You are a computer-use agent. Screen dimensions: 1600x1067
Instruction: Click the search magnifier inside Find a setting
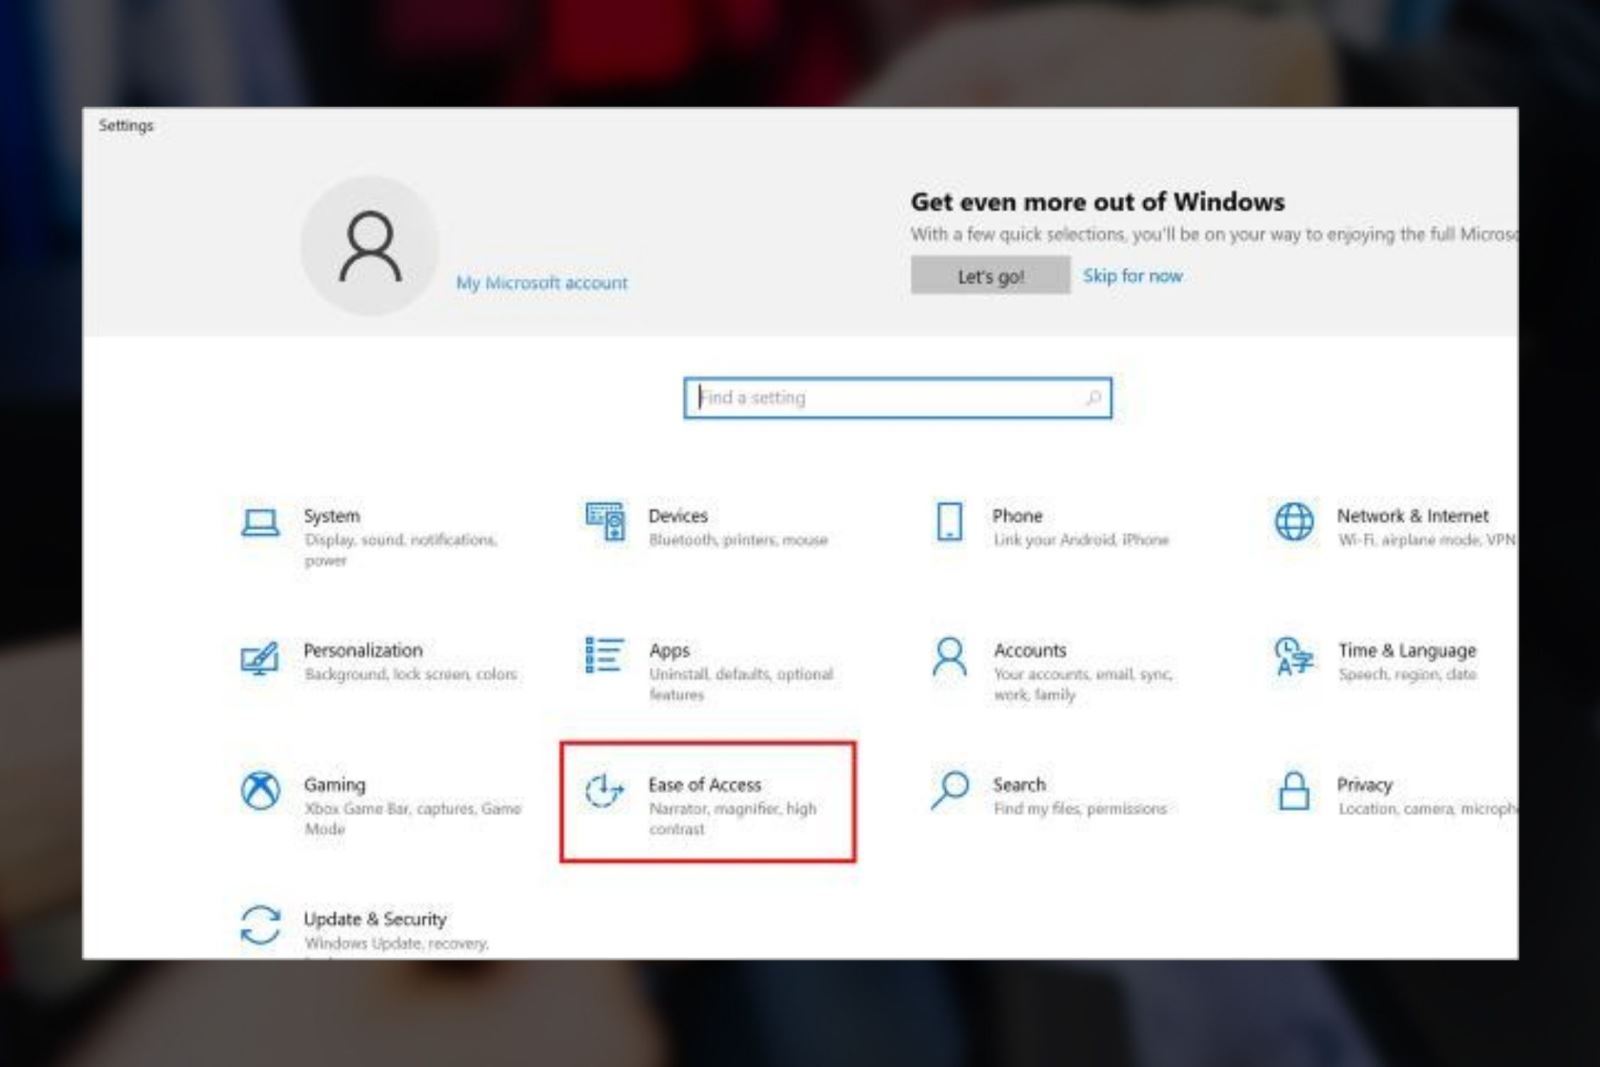pos(1093,398)
